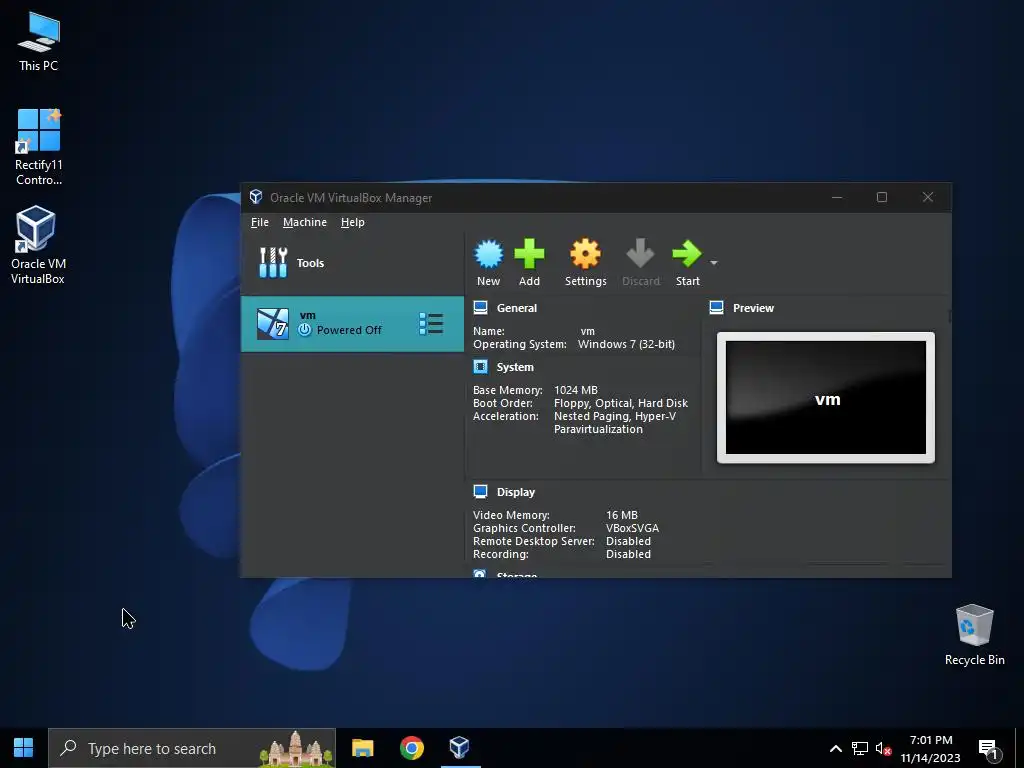Open the Windows Start menu
This screenshot has height=768, width=1024.
(24, 748)
